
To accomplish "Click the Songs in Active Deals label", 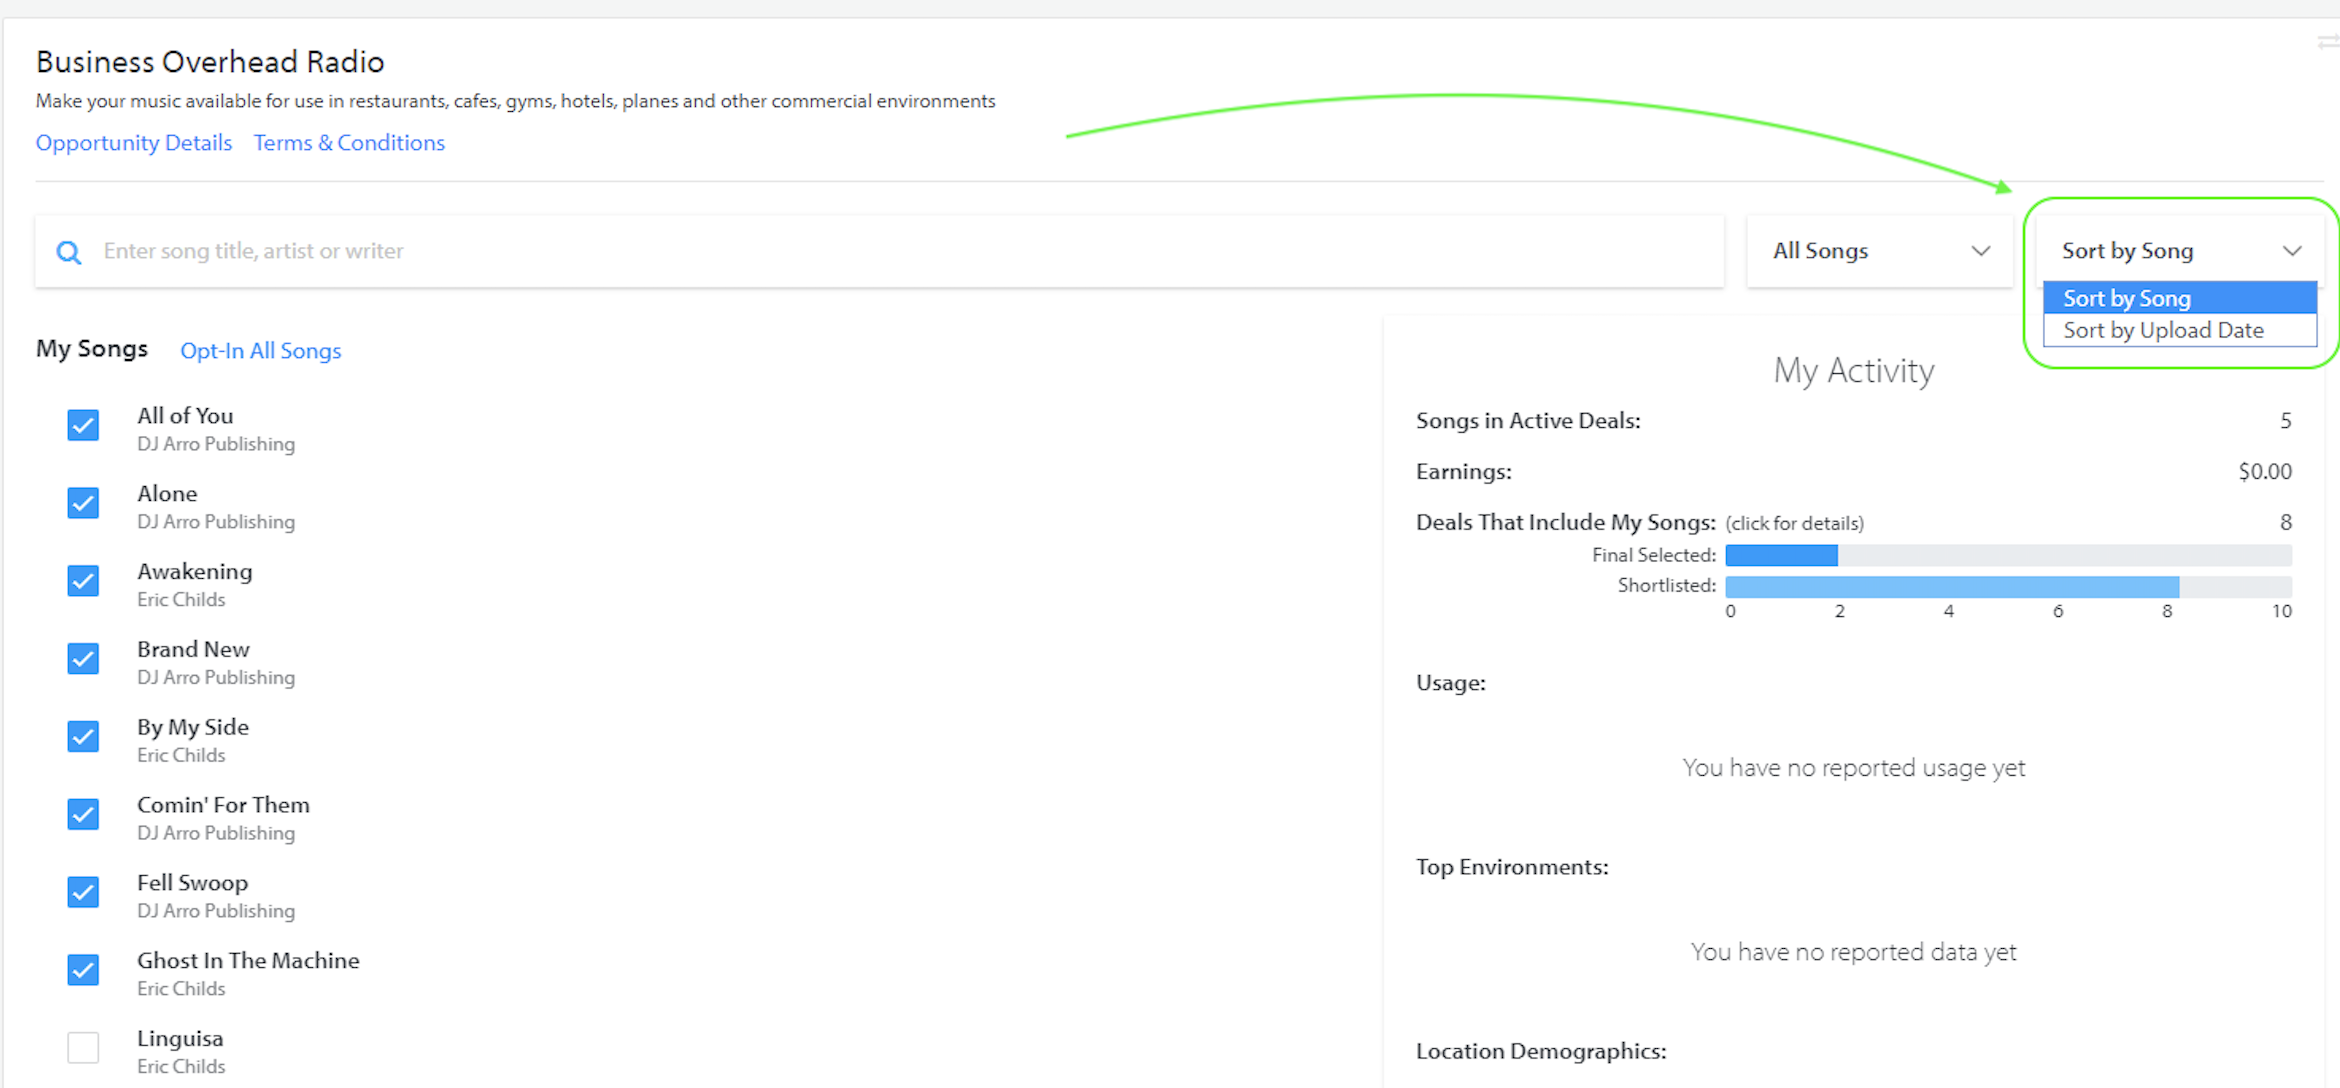I will click(x=1528, y=421).
